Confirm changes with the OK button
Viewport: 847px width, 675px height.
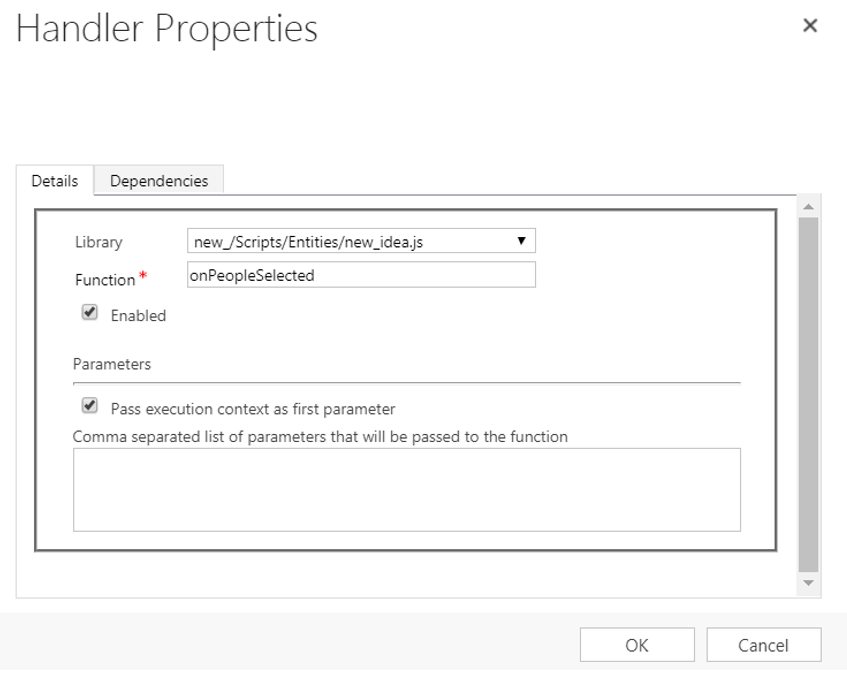[637, 644]
